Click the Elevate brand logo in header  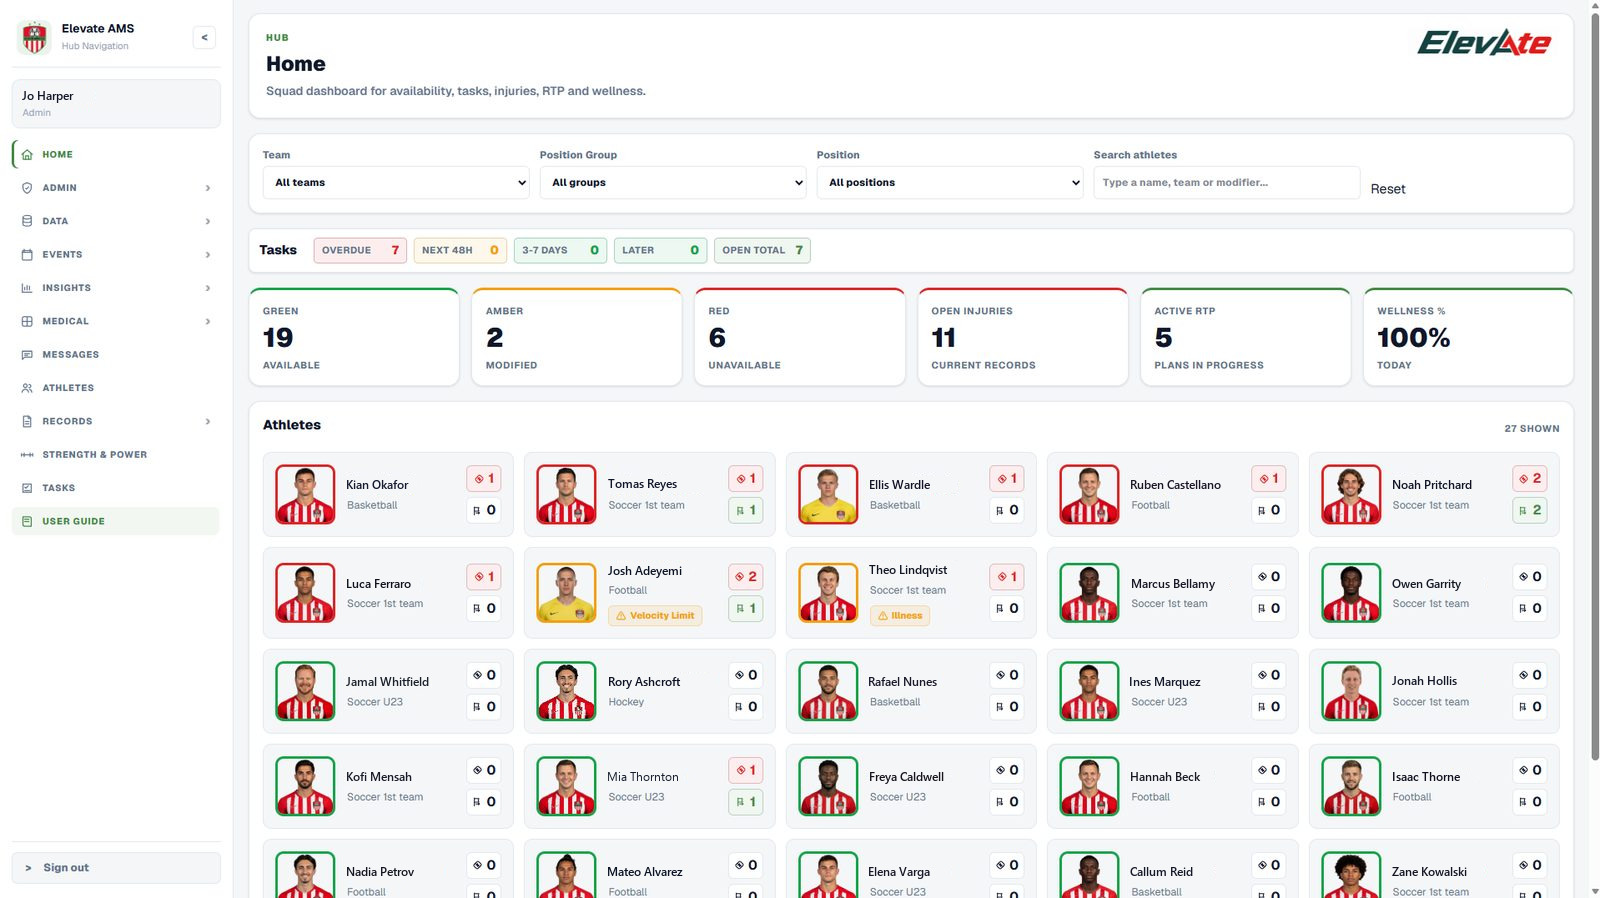(x=1484, y=42)
